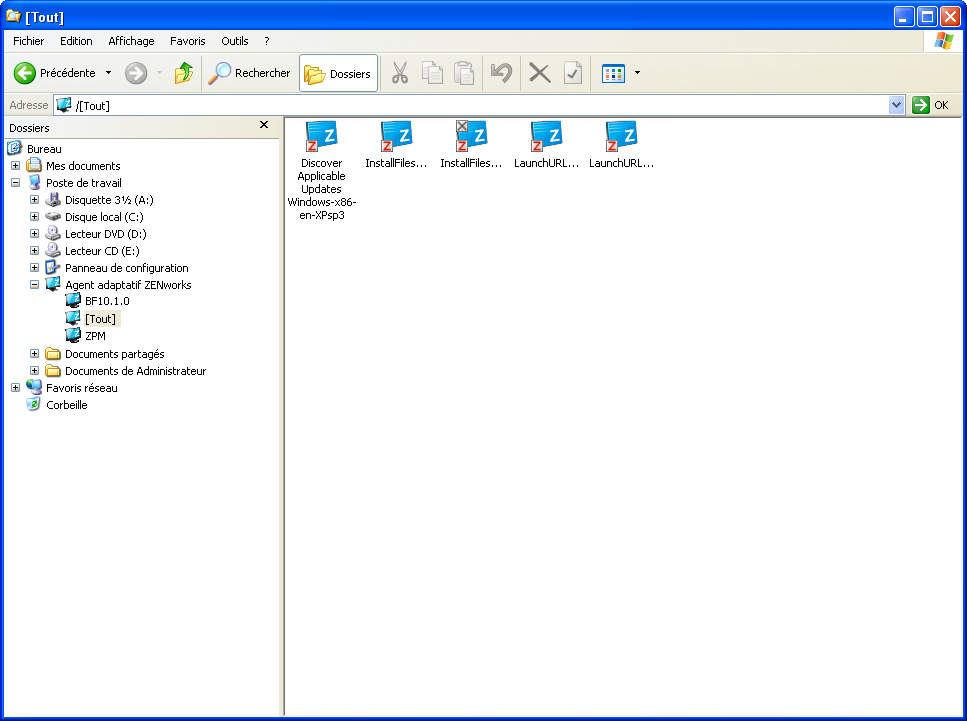Open the first LaunchURL bundle icon
This screenshot has height=721, width=967.
(x=546, y=136)
